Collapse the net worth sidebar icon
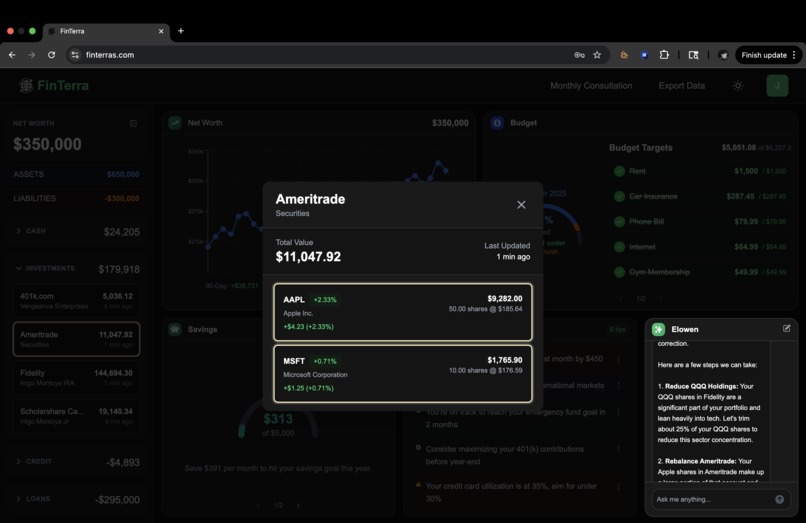This screenshot has width=806, height=523. 133,123
